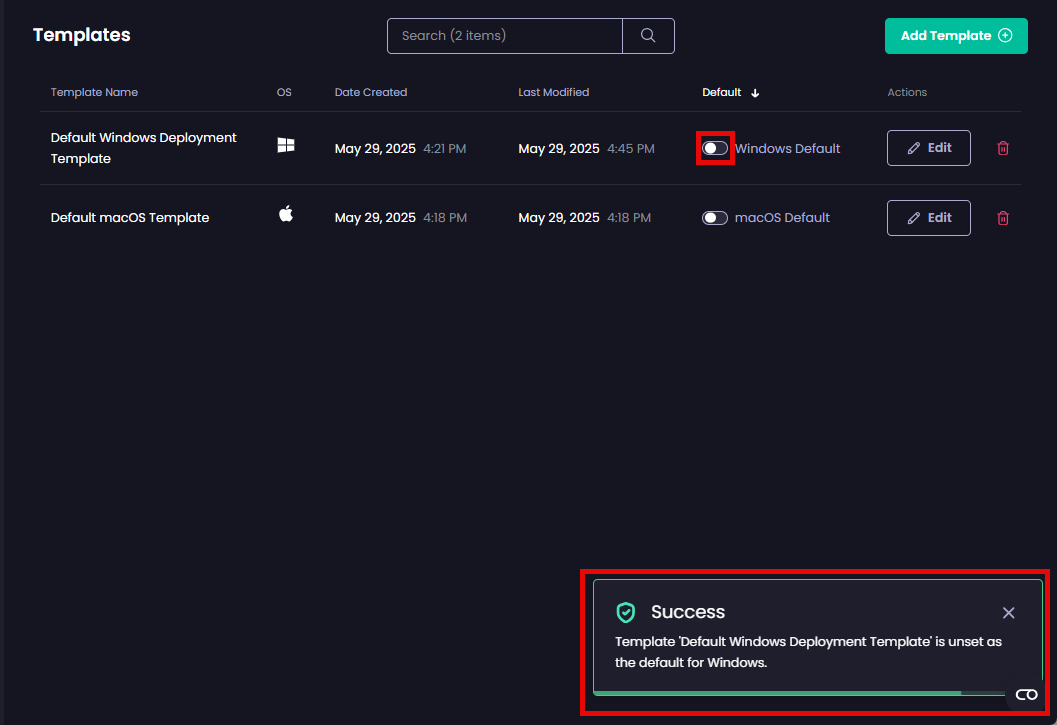Click the link icon in bottom corner
This screenshot has height=725, width=1057.
1026,695
